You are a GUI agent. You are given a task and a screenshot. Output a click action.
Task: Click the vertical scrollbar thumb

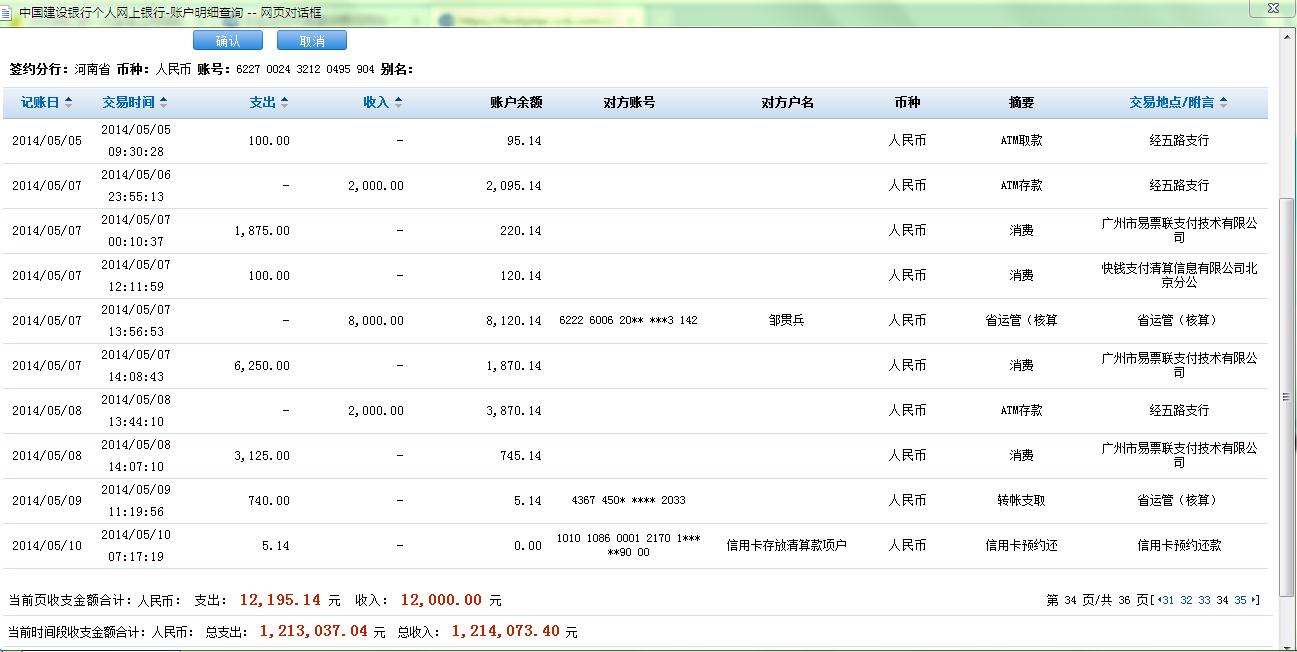click(x=1287, y=396)
